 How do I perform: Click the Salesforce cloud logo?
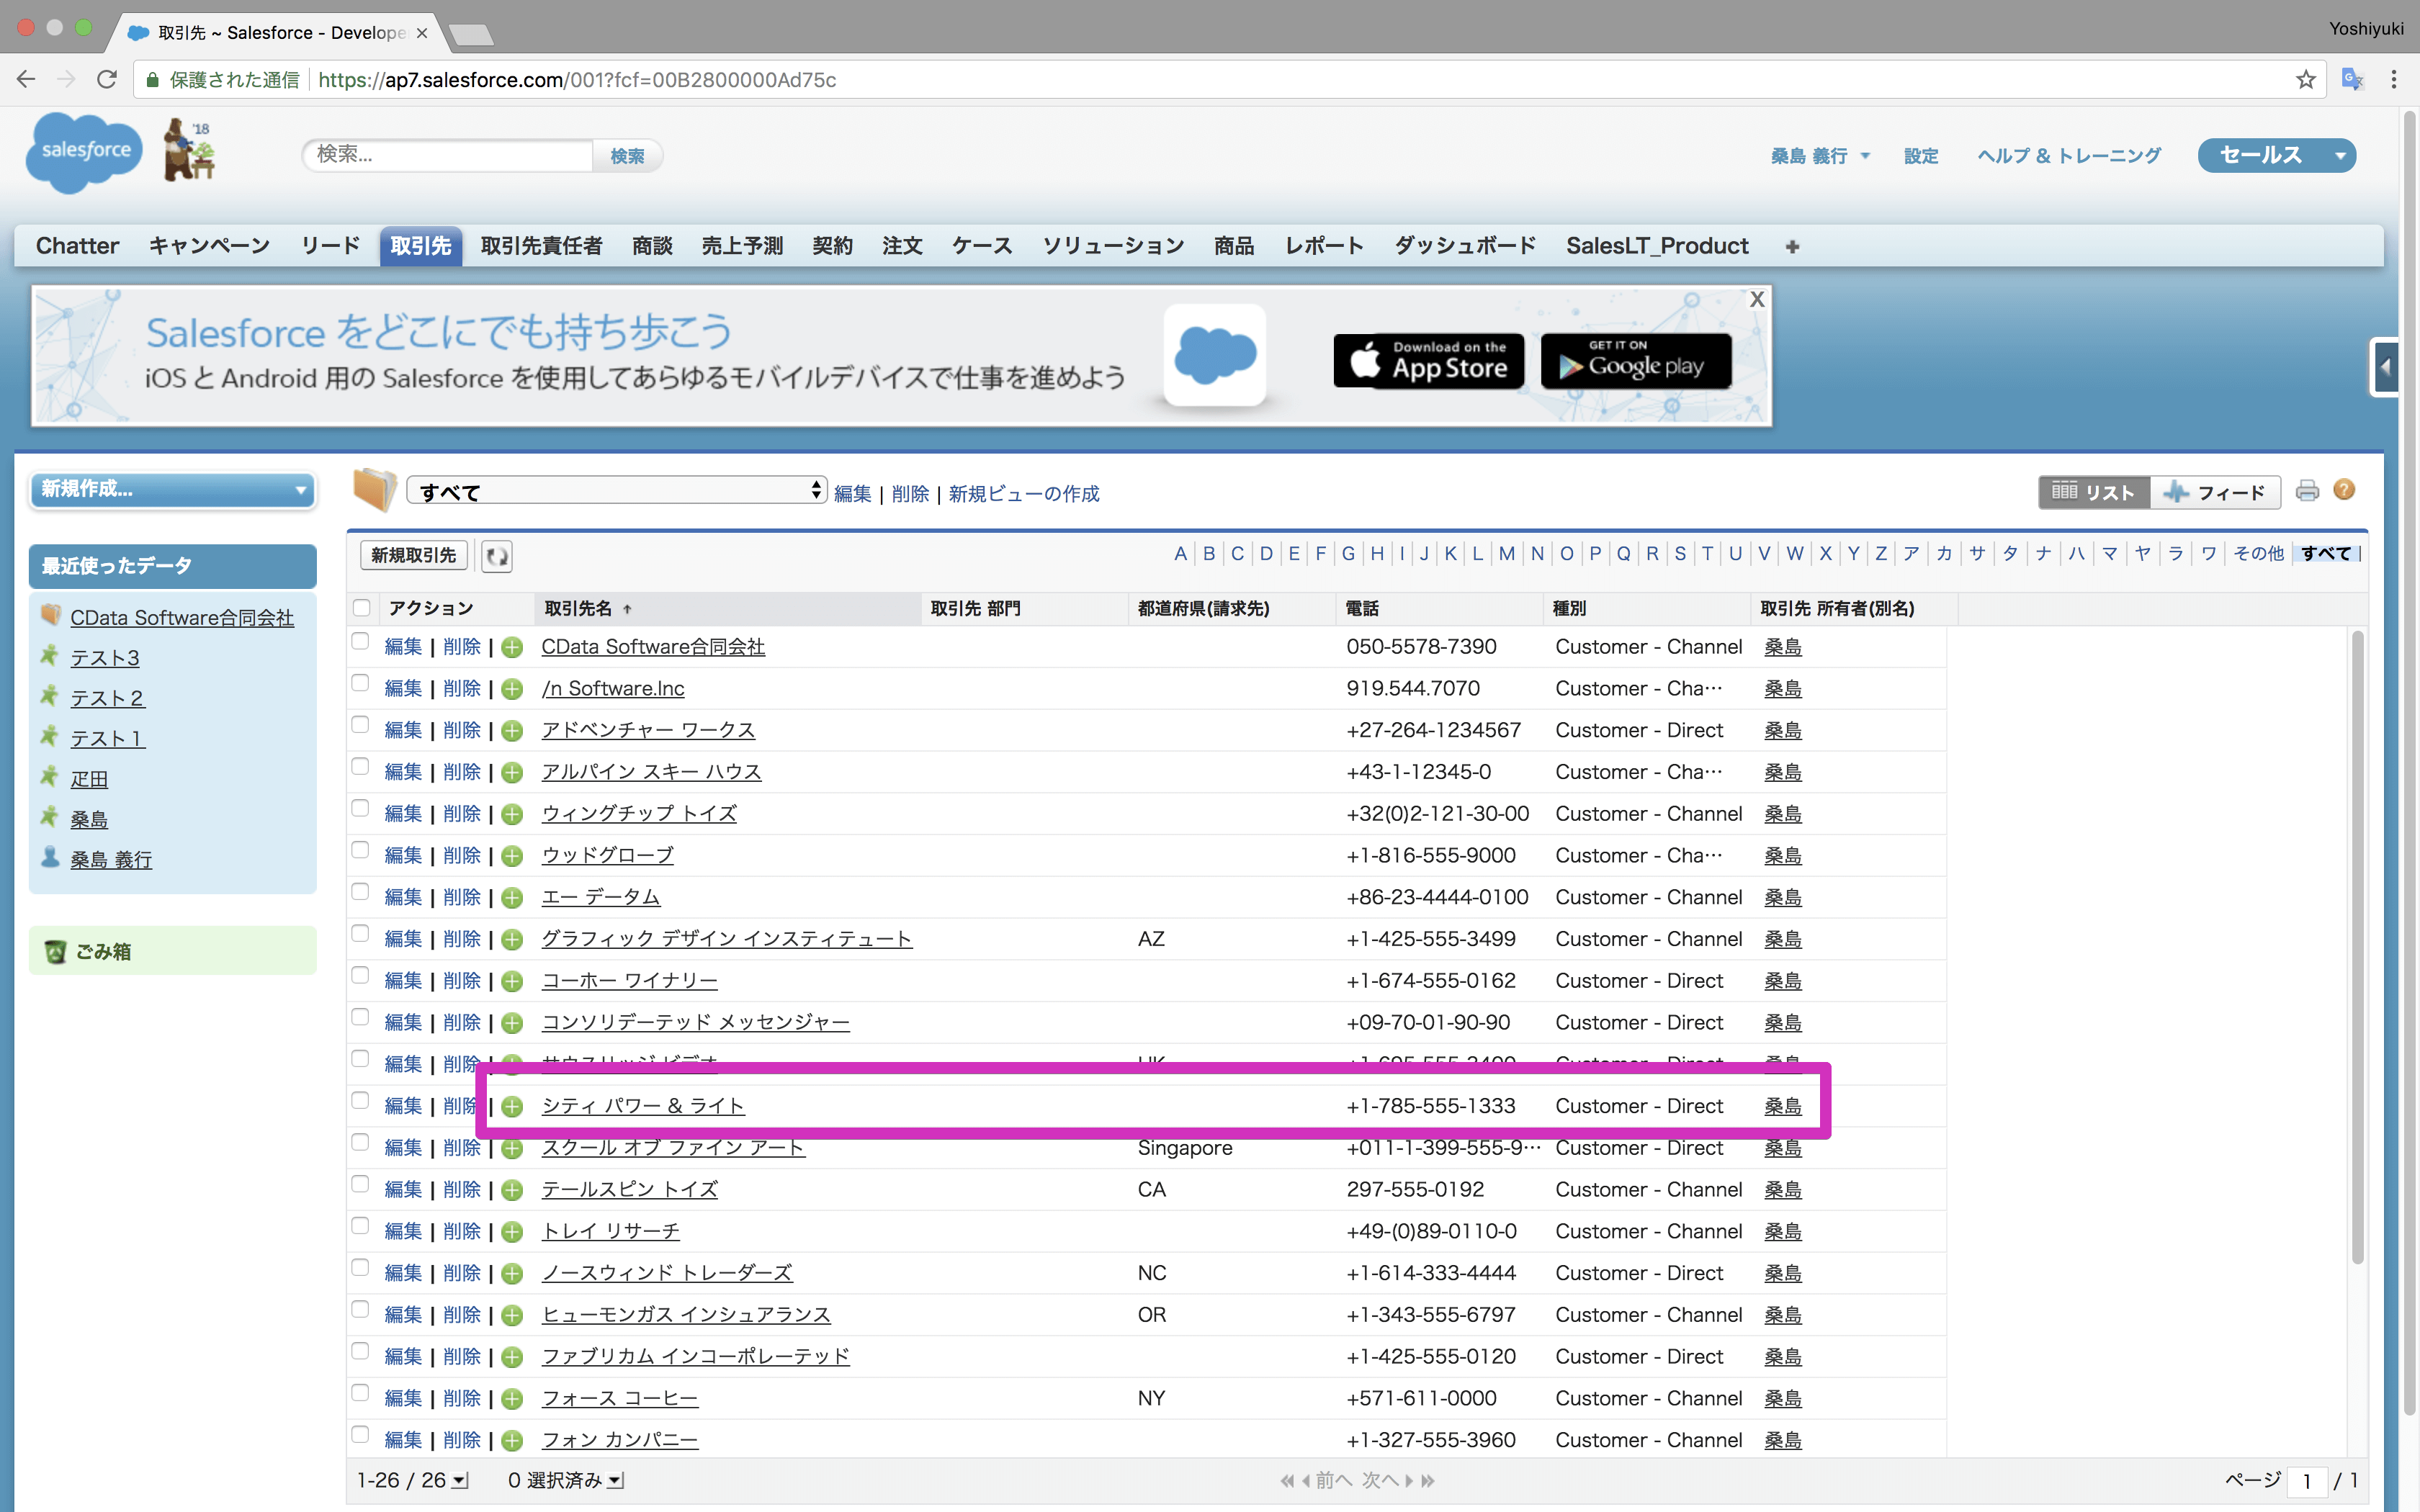[85, 151]
